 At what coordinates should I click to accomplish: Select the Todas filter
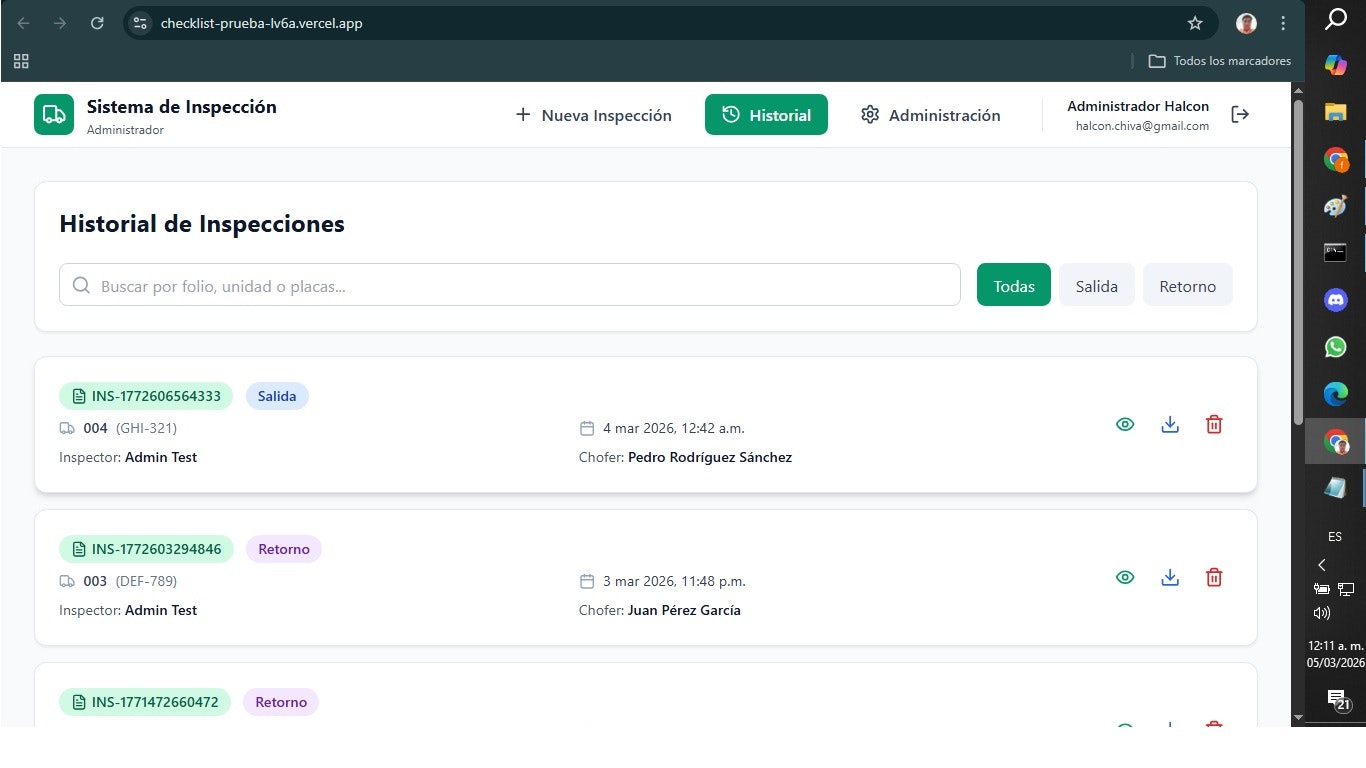[1013, 285]
